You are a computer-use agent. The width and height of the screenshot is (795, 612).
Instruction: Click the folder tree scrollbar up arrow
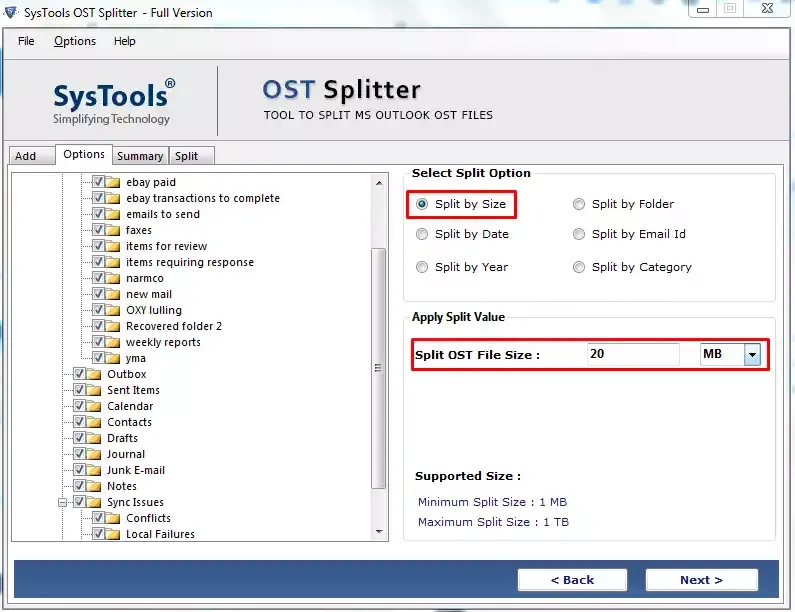(379, 183)
